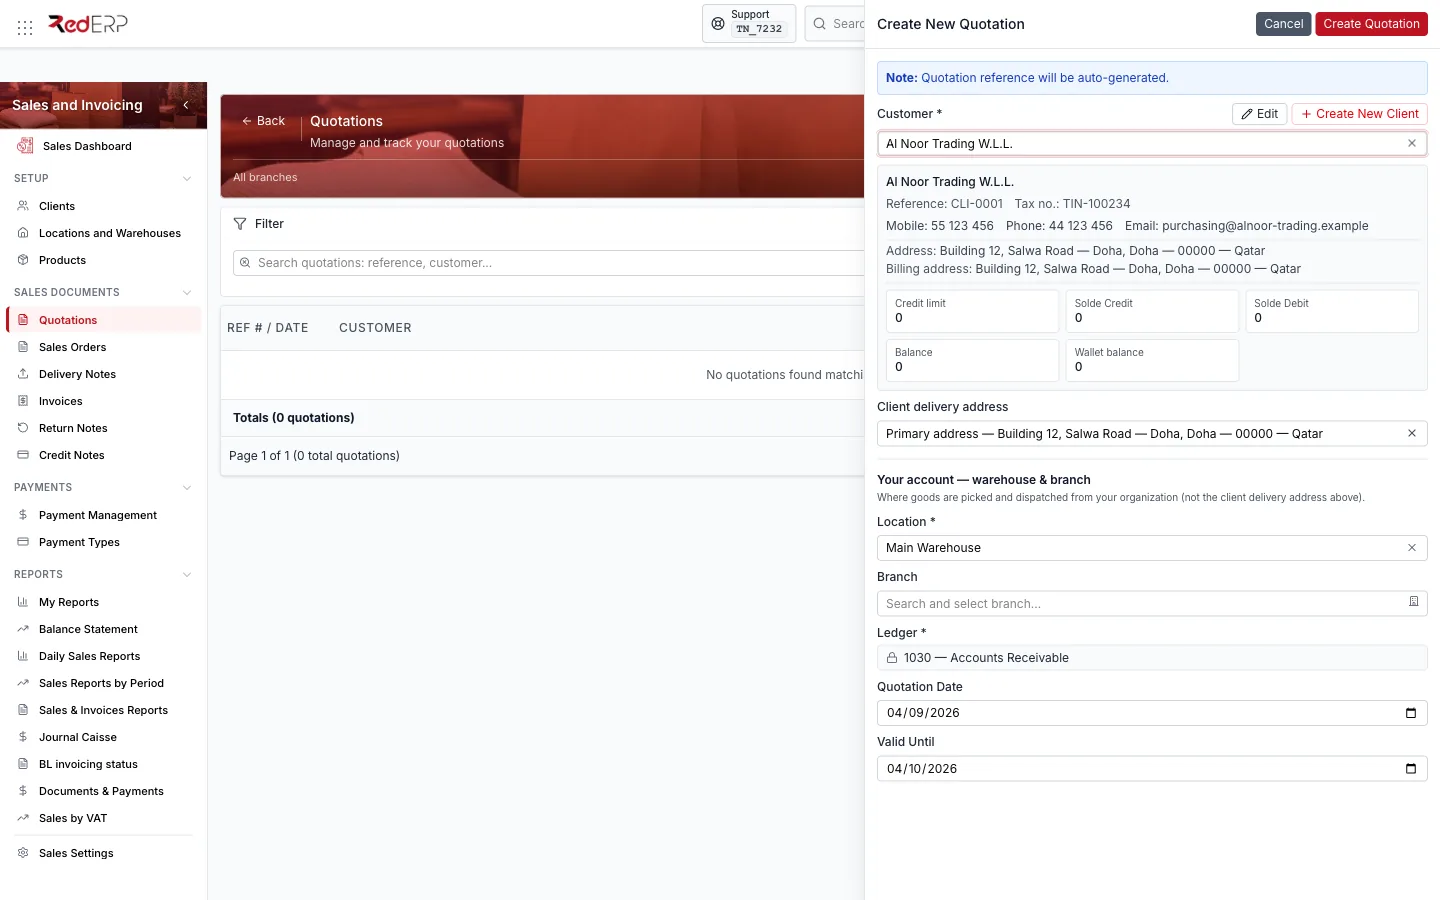Screen dimensions: 1440x900
Task: Click the My Reports chart icon
Action: pos(23,602)
